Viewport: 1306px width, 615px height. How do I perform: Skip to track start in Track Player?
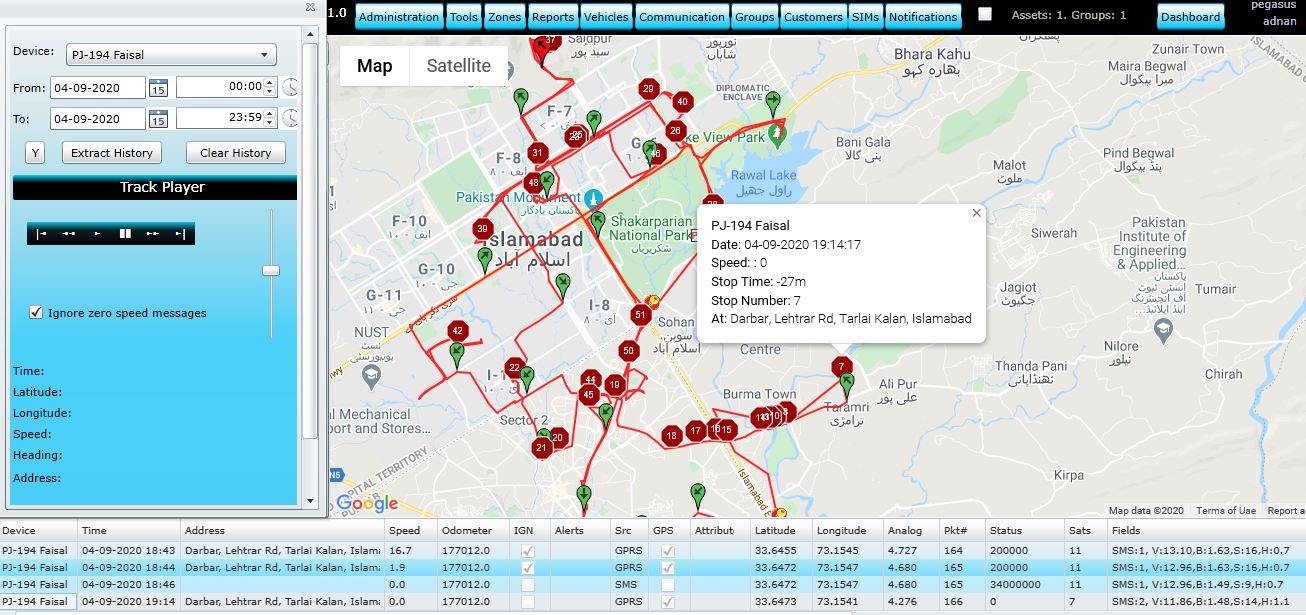[41, 234]
